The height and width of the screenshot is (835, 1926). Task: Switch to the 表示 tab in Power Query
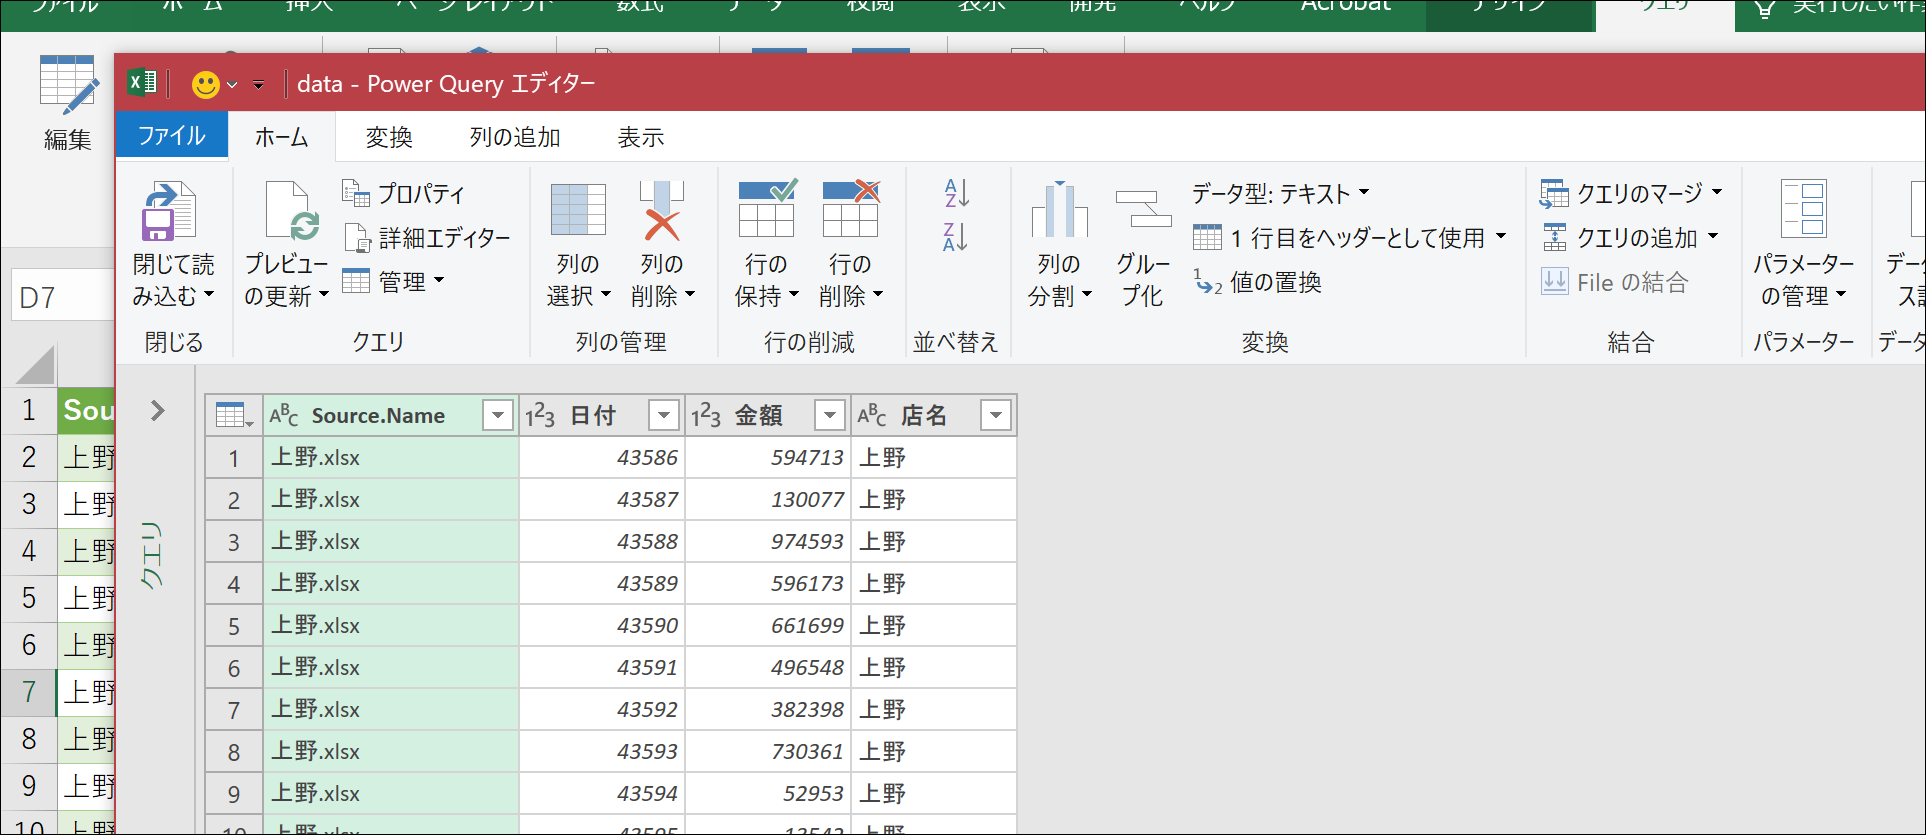641,137
